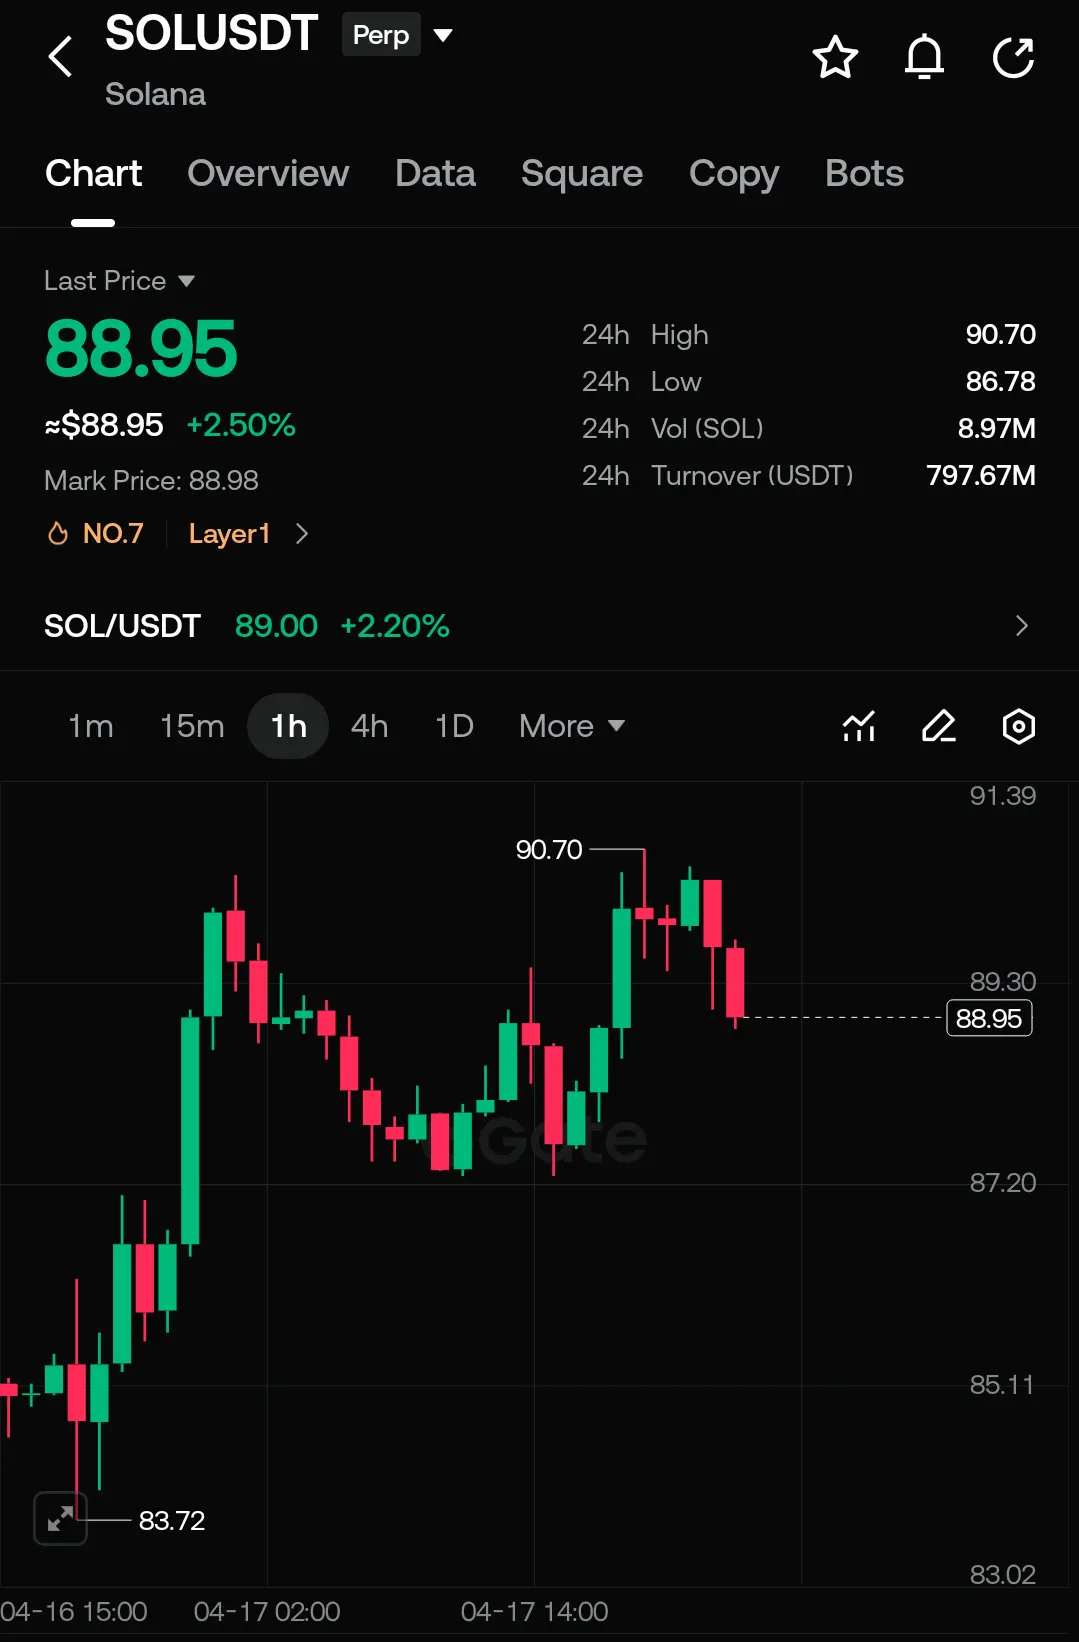The width and height of the screenshot is (1079, 1642).
Task: Tap the 87.20 price axis label
Action: [x=1002, y=1183]
